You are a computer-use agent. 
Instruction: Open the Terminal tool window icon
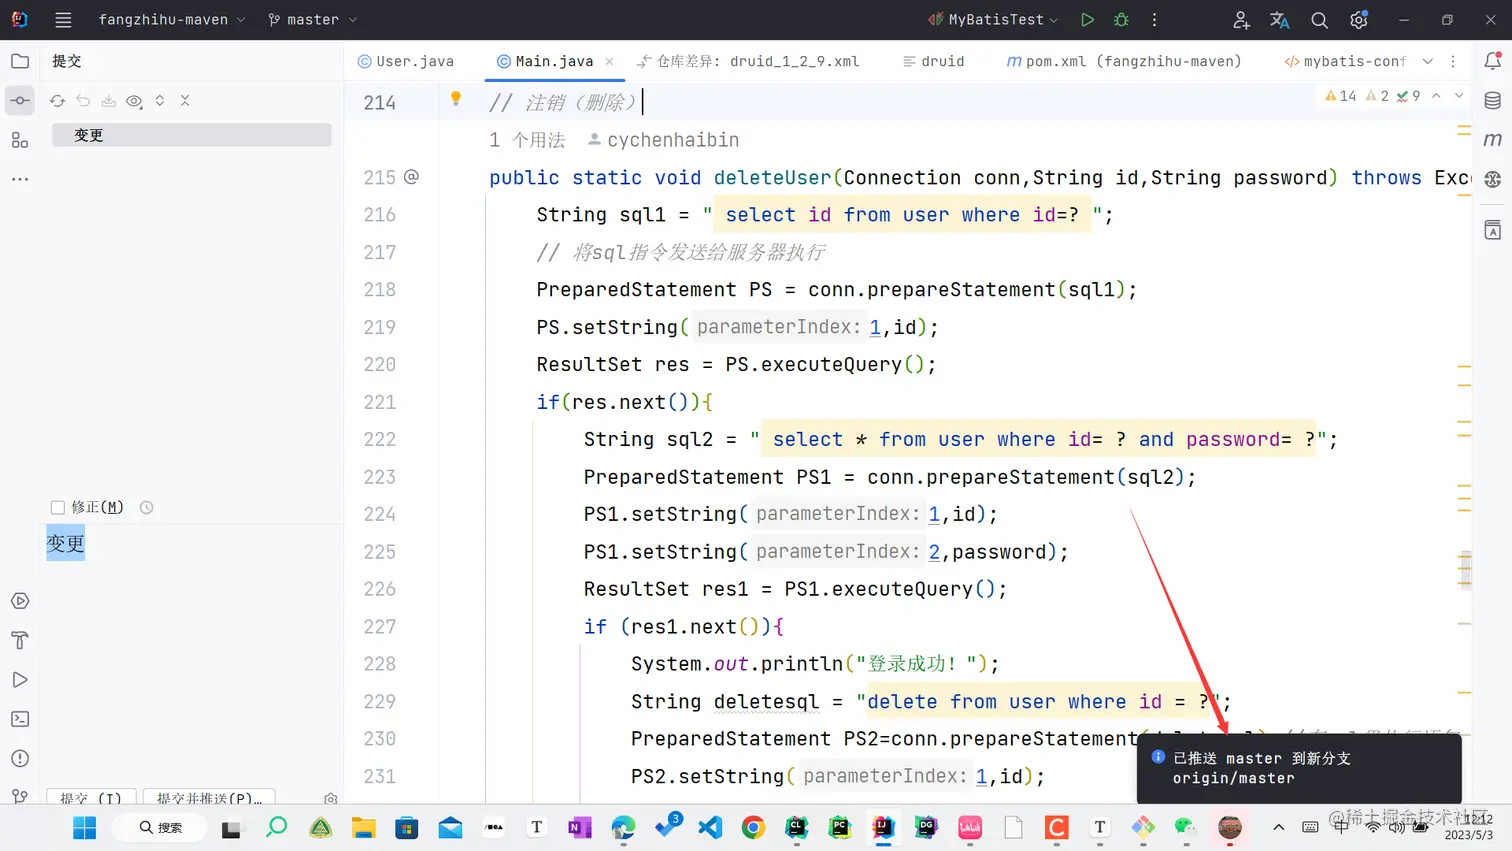tap(20, 719)
